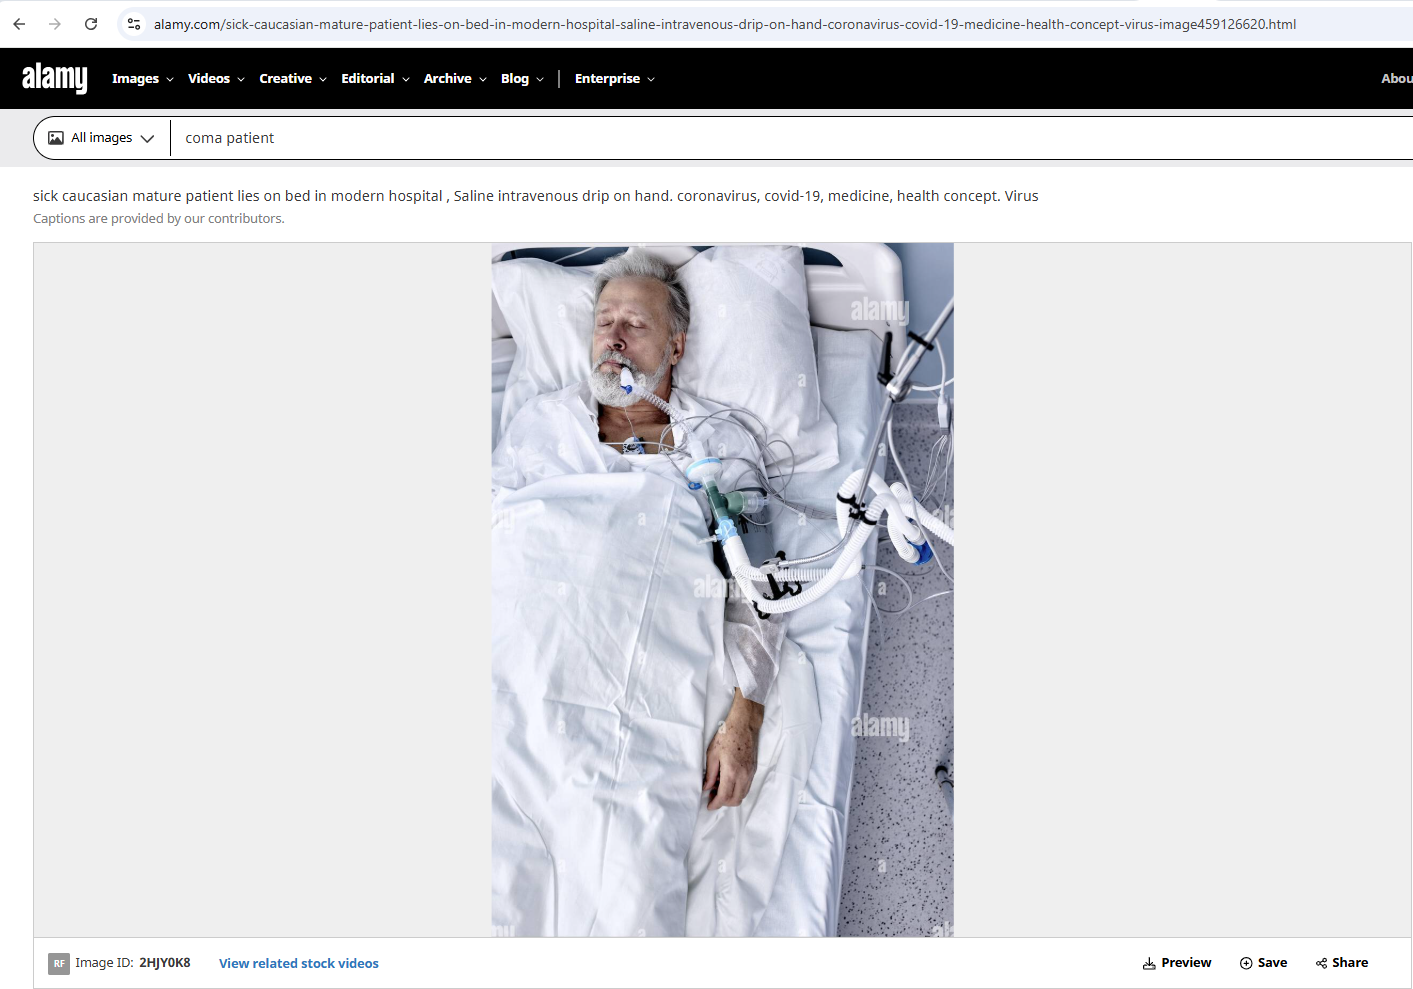Click the browser forward arrow
The height and width of the screenshot is (989, 1413).
click(x=55, y=24)
